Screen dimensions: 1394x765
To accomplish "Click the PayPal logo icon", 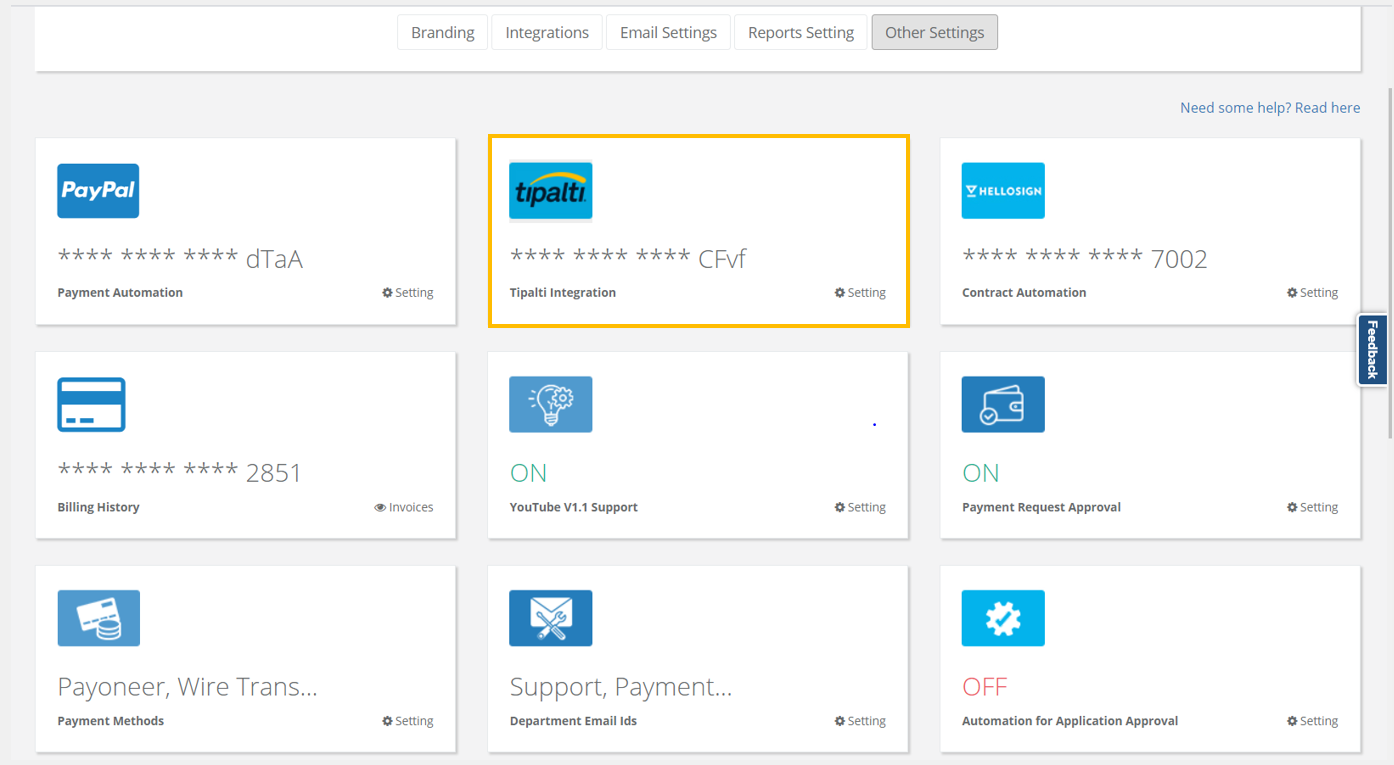I will tap(98, 191).
